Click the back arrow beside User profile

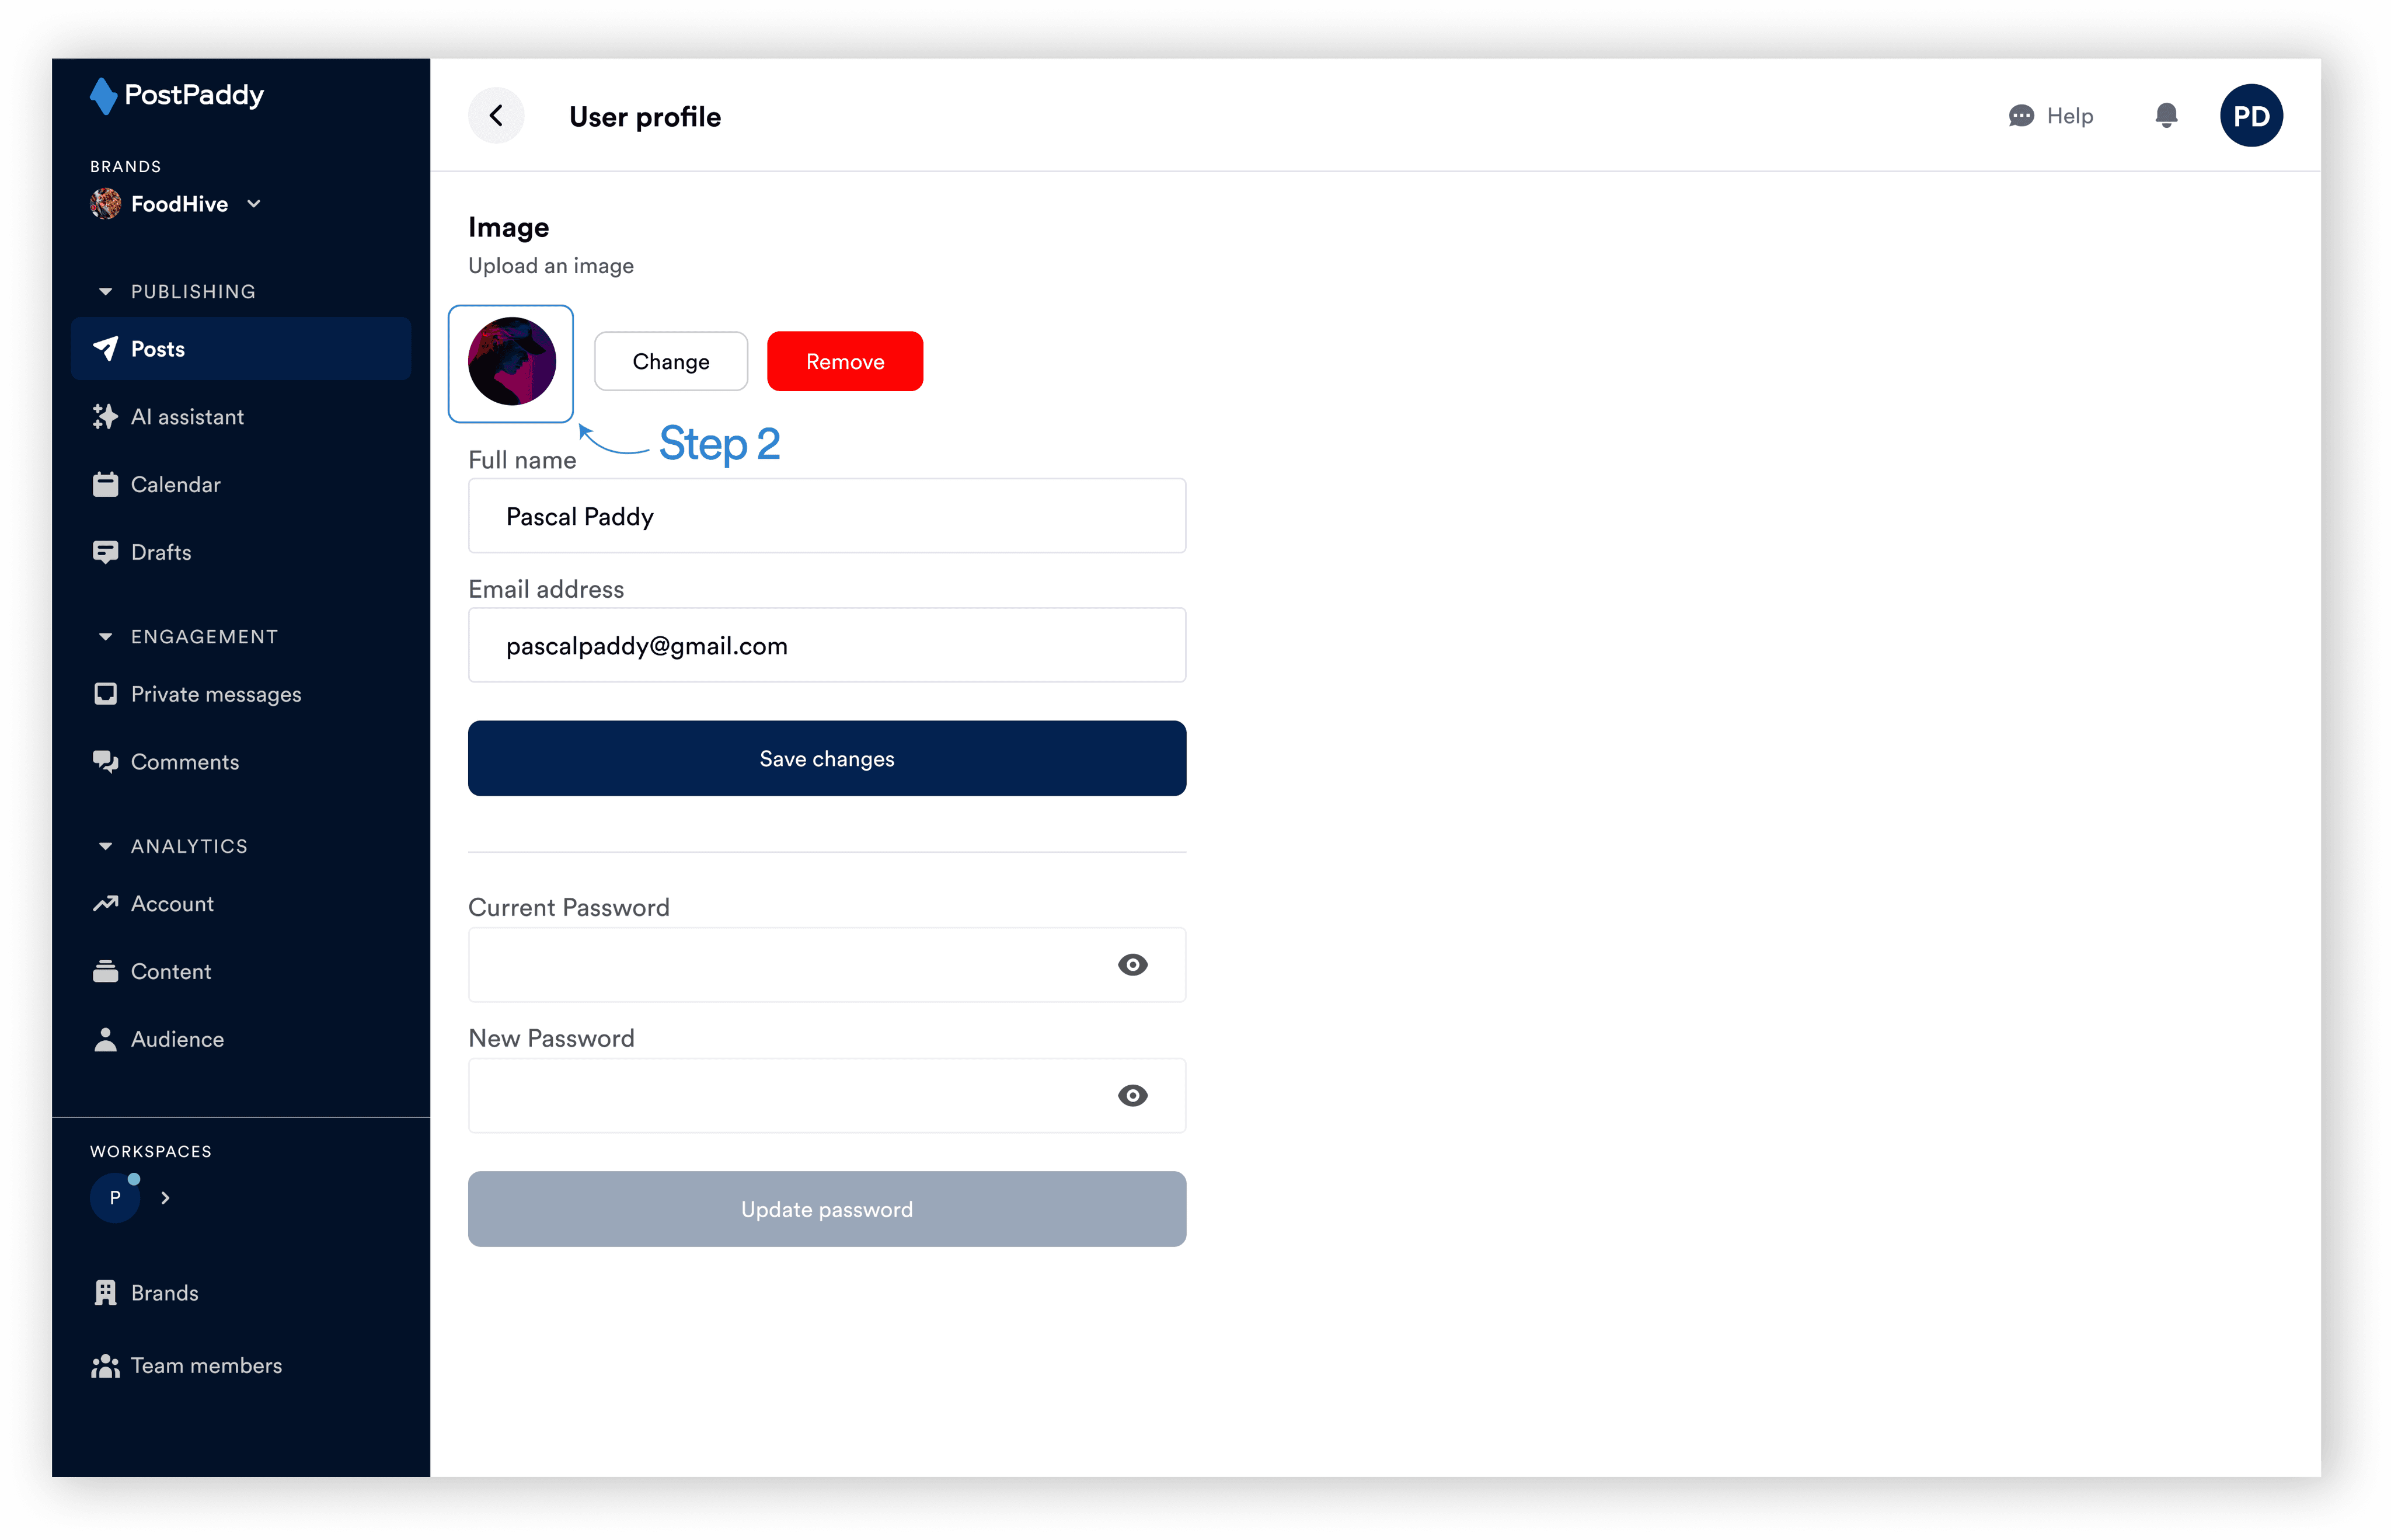pyautogui.click(x=496, y=116)
